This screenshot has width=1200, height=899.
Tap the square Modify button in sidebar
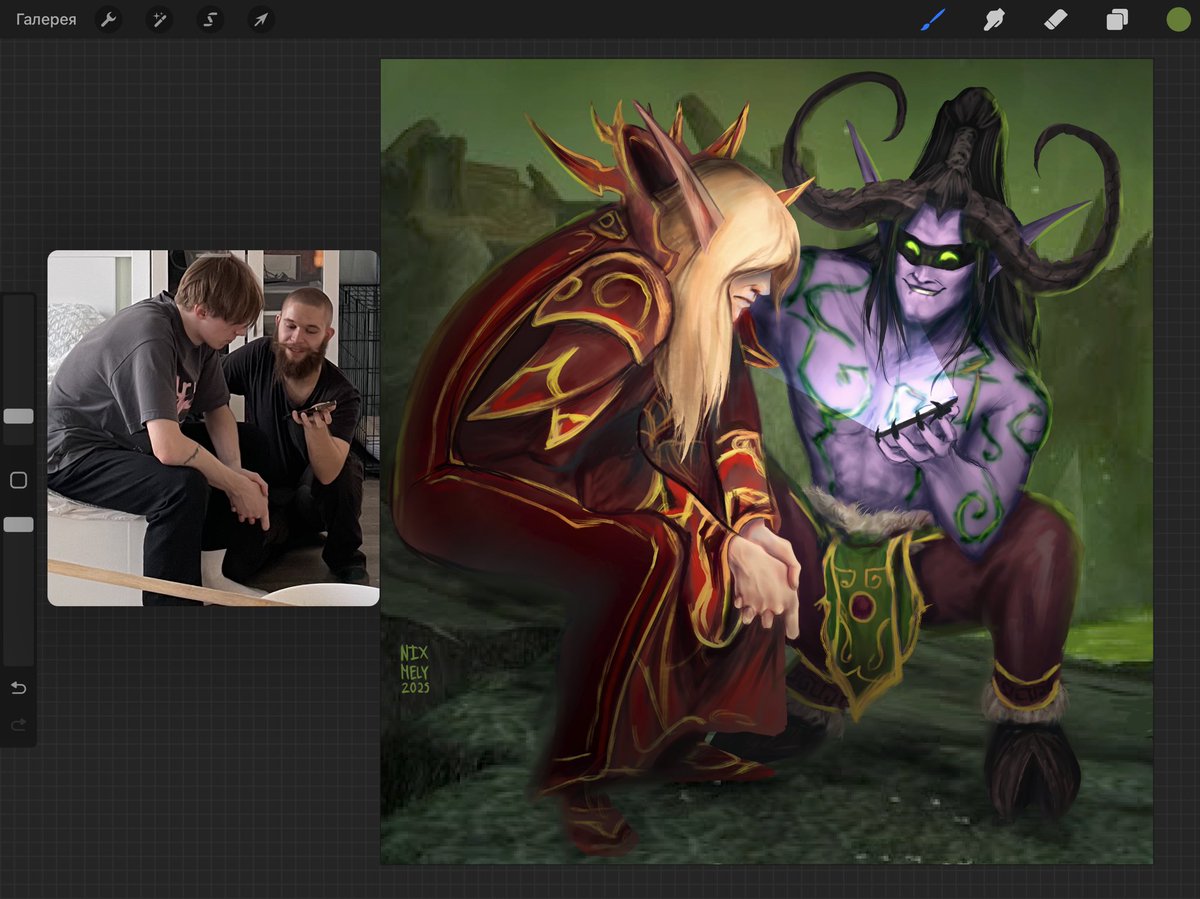tap(18, 480)
